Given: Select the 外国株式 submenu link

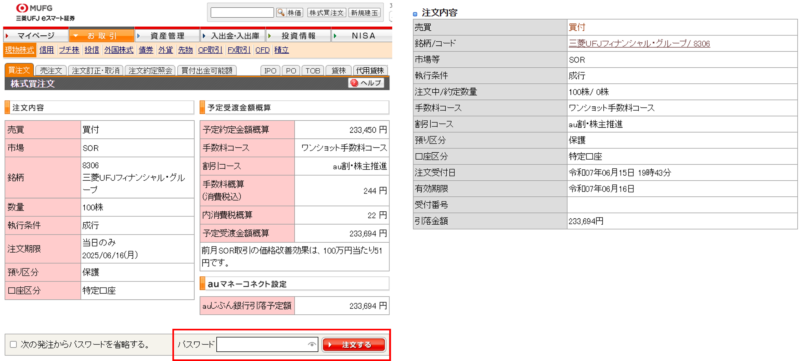Looking at the screenshot, I should coord(119,50).
